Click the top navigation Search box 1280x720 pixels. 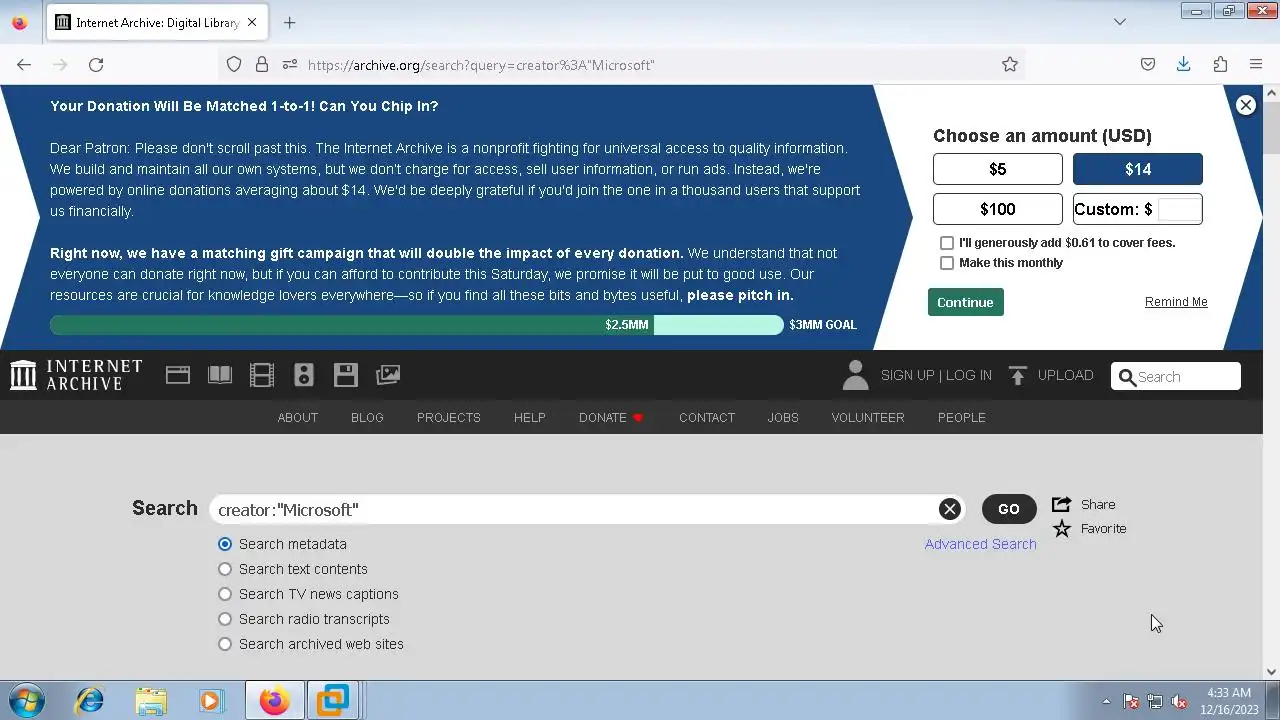tap(1176, 376)
